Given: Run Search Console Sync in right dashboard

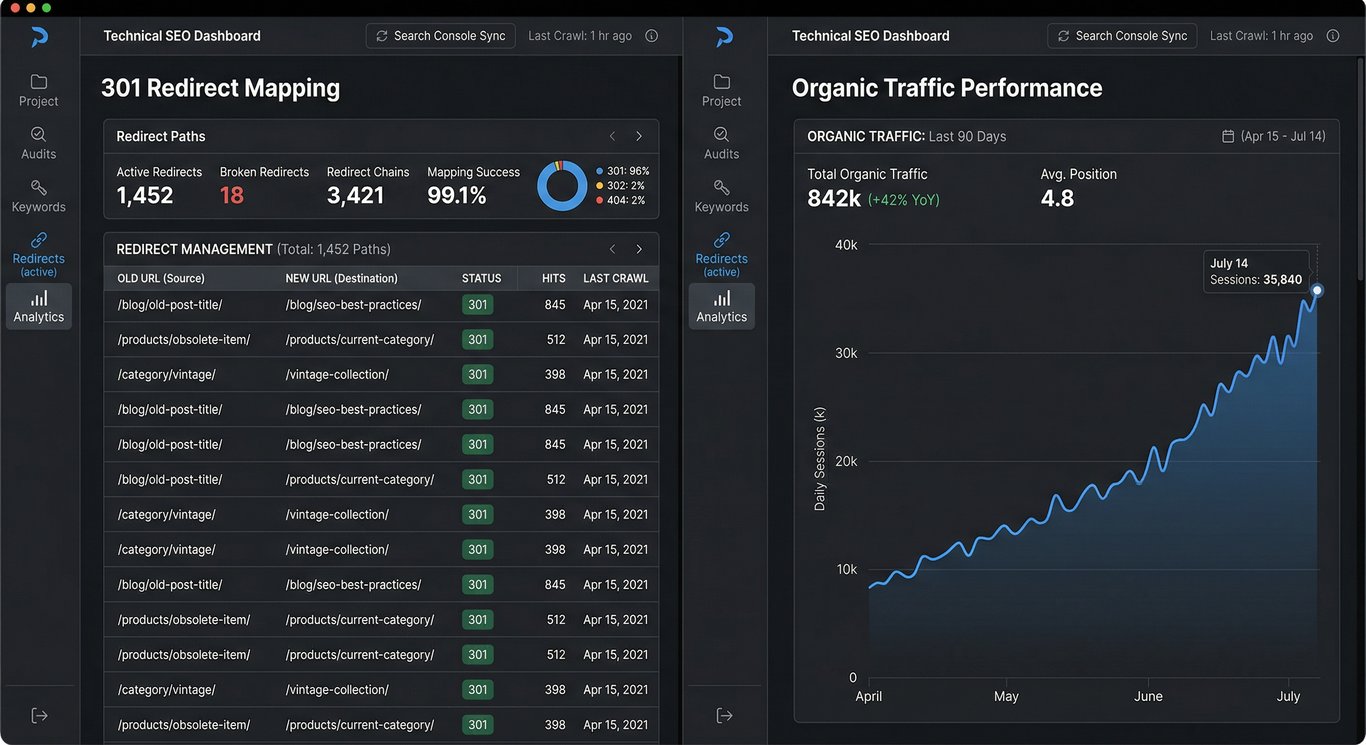Looking at the screenshot, I should [x=1122, y=35].
